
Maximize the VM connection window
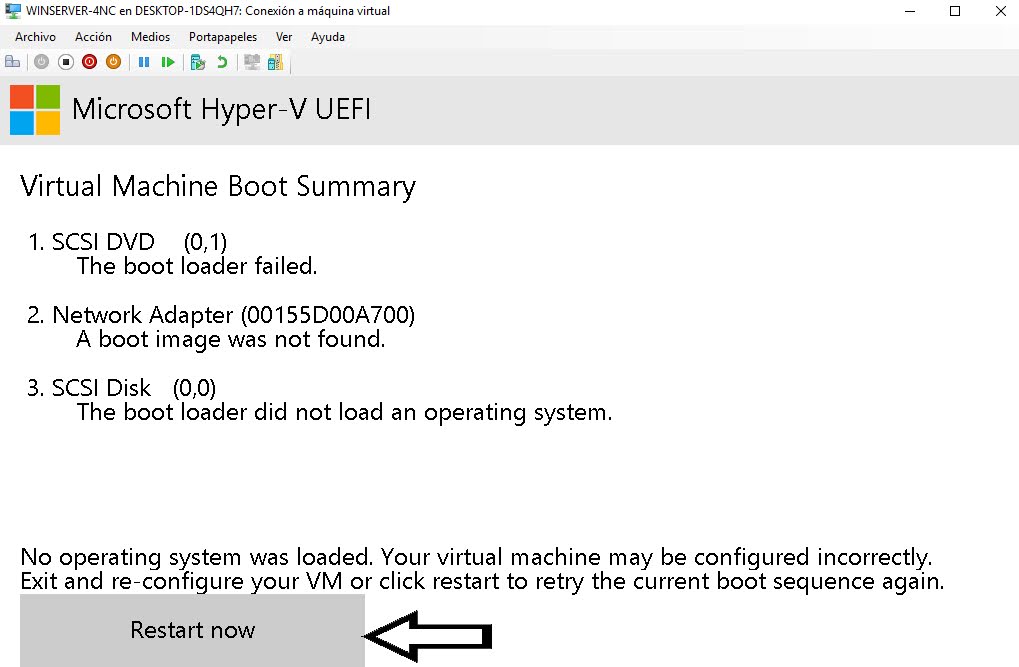pos(955,11)
